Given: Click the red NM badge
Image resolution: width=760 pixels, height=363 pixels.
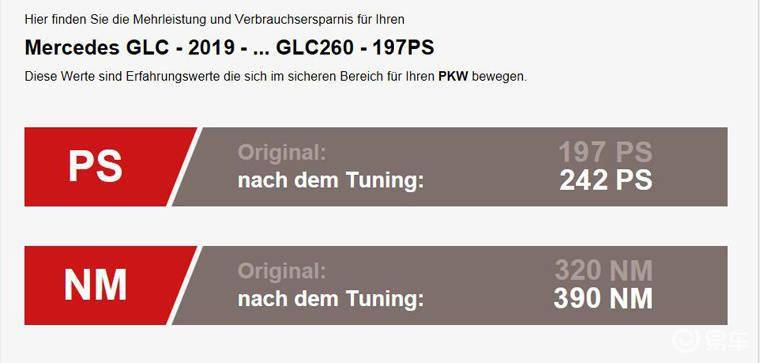Looking at the screenshot, I should 104,285.
